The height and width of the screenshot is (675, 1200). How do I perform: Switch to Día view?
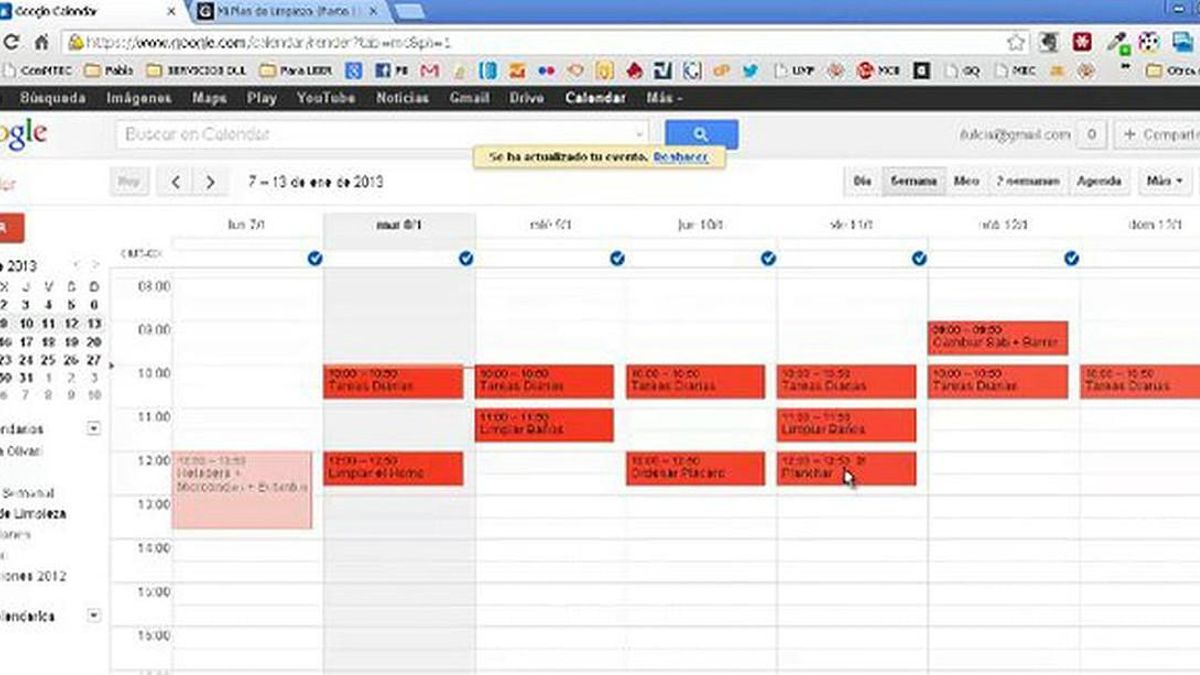[x=861, y=182]
